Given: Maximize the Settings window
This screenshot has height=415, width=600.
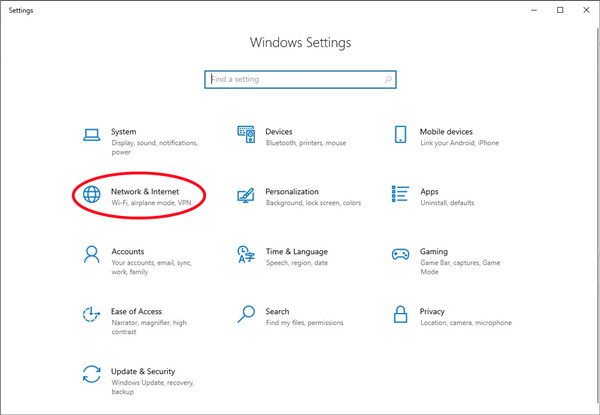Looking at the screenshot, I should (x=560, y=10).
